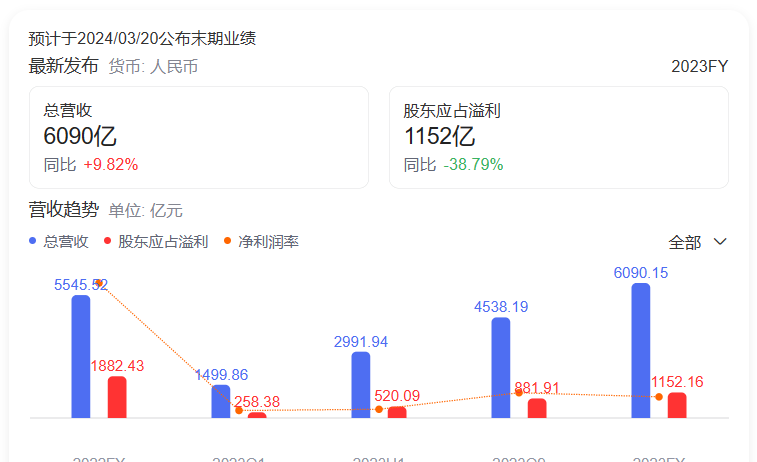
Task: Toggle the 总营收 legend item
Action: click(x=59, y=242)
